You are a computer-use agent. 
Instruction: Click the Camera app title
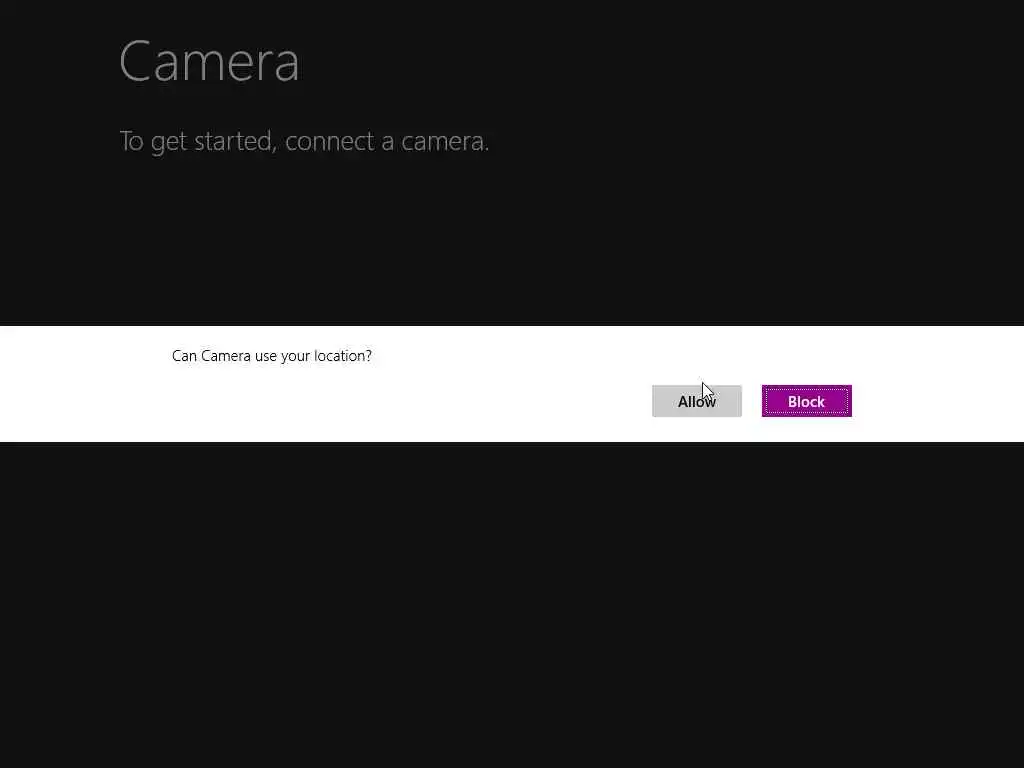(x=209, y=61)
